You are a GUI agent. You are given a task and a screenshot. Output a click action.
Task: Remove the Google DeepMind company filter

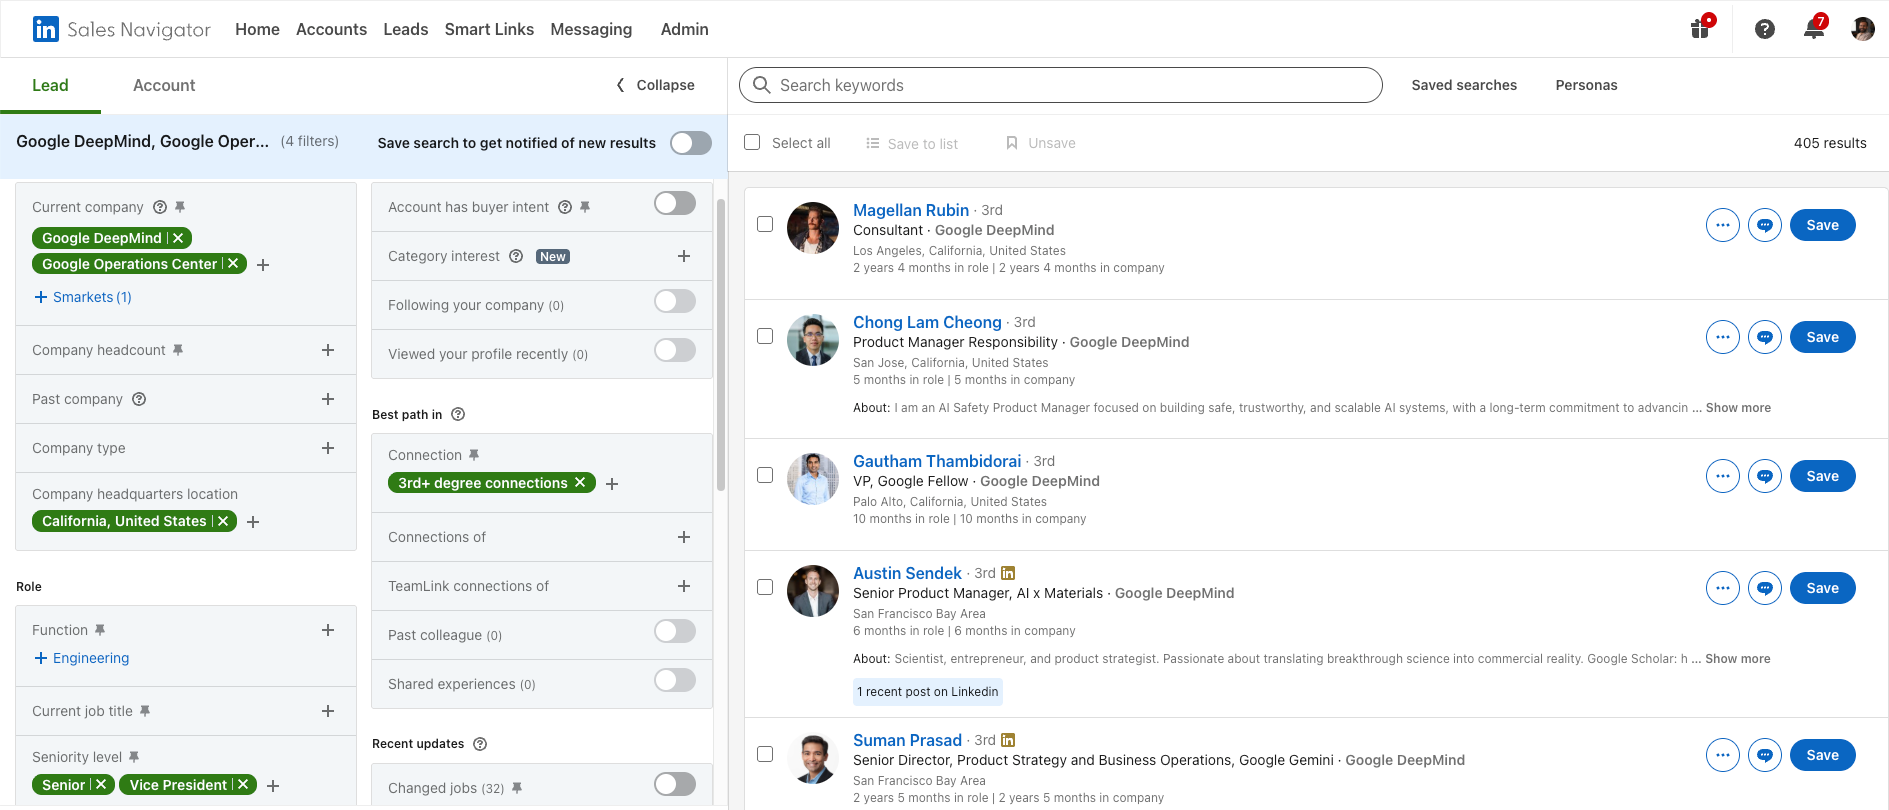(x=178, y=238)
